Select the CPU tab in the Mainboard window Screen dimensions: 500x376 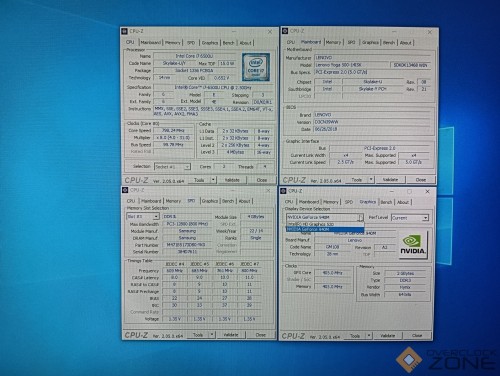[x=291, y=42]
